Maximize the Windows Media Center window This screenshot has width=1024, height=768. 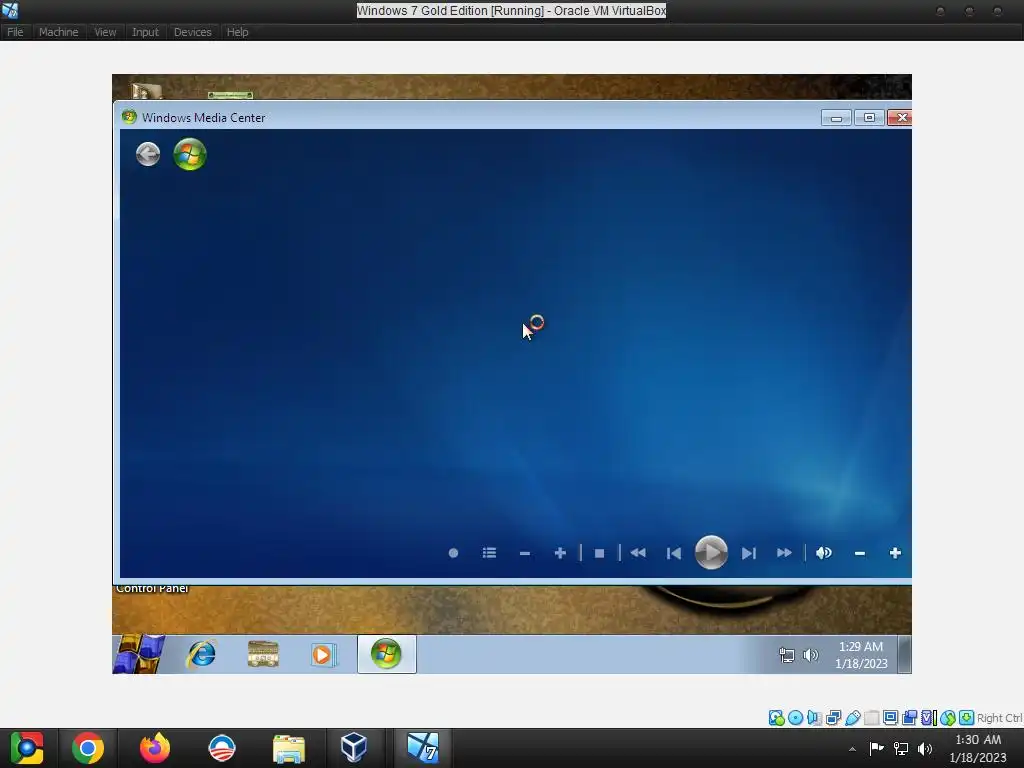[869, 118]
